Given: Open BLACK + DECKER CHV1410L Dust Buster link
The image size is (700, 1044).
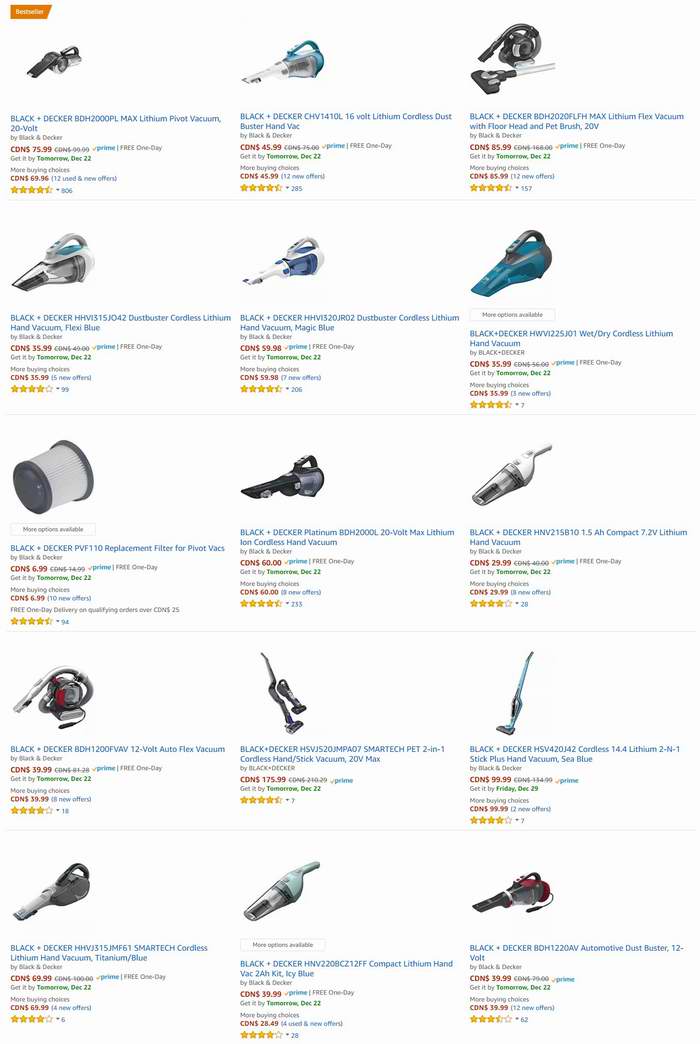Looking at the screenshot, I should tap(346, 121).
